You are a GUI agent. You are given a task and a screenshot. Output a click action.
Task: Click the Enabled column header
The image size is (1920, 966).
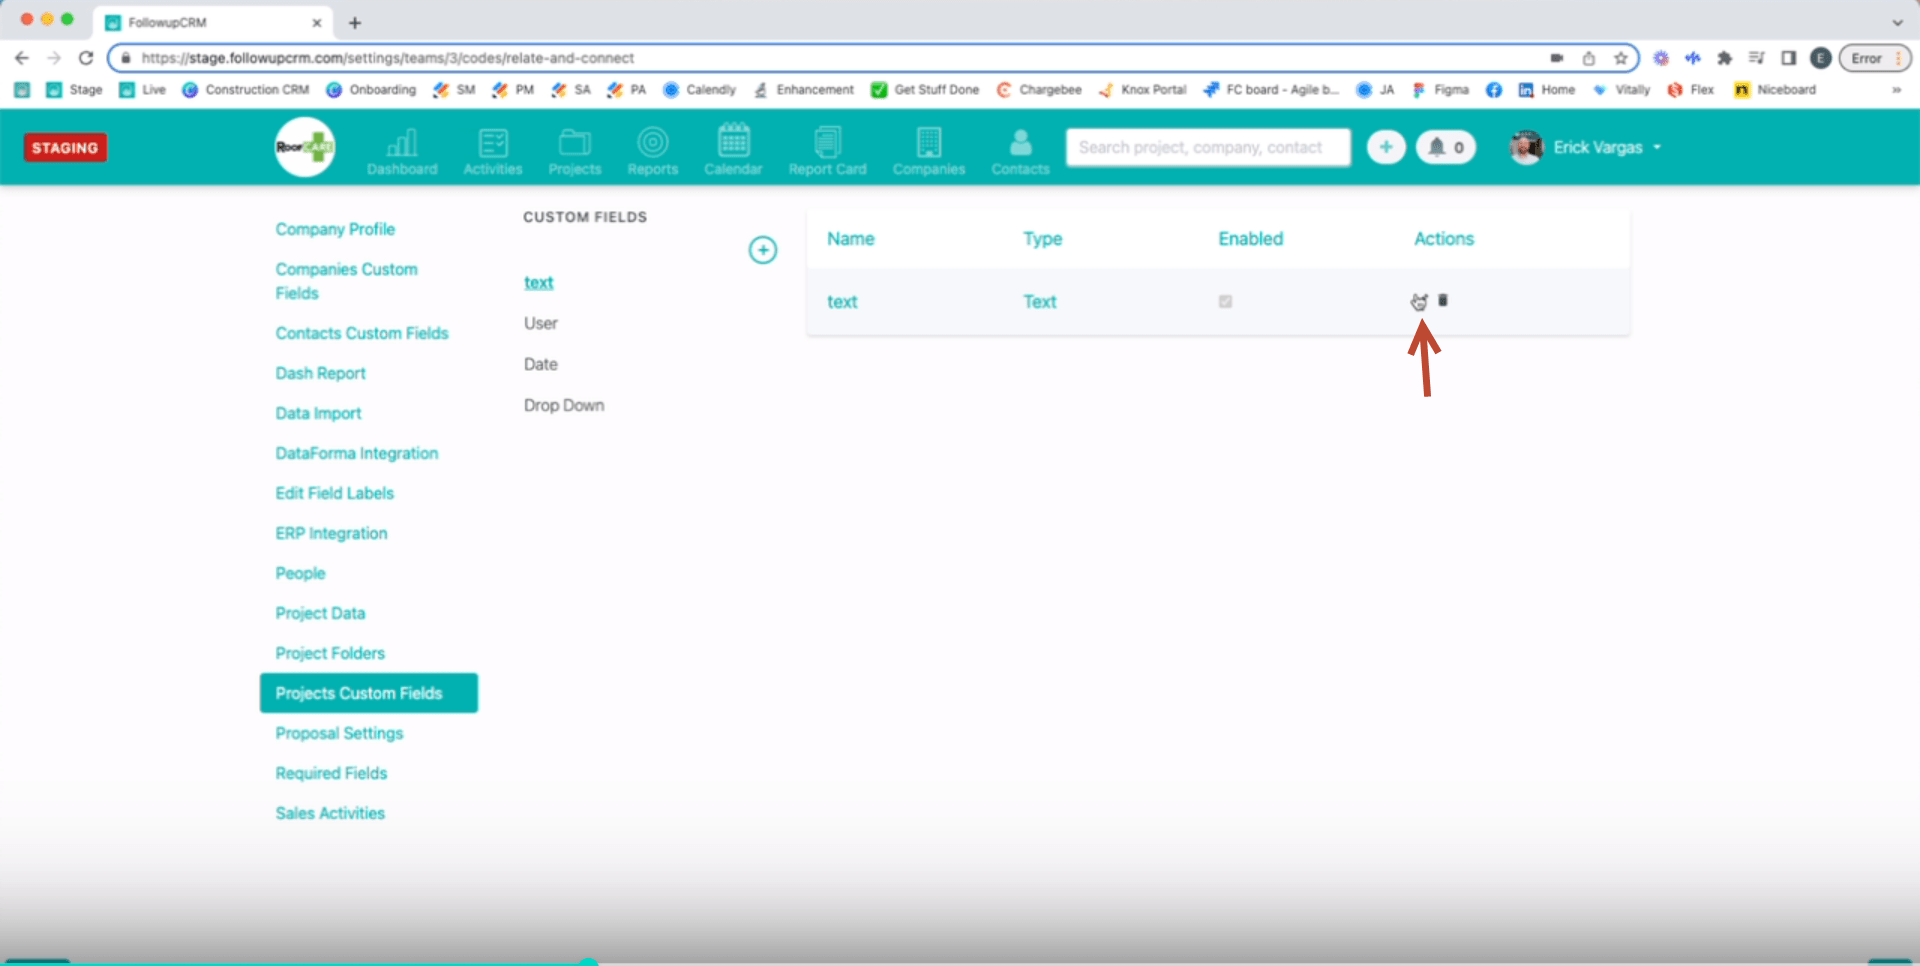[1250, 239]
